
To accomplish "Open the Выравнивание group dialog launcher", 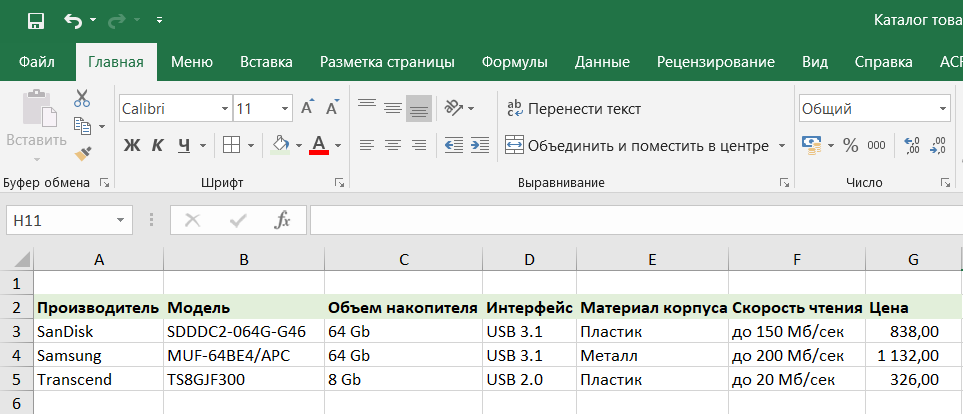I will 784,182.
